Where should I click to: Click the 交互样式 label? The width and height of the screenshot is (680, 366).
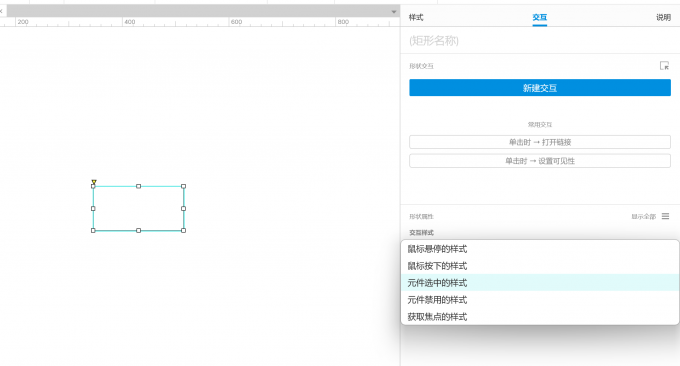(x=421, y=232)
